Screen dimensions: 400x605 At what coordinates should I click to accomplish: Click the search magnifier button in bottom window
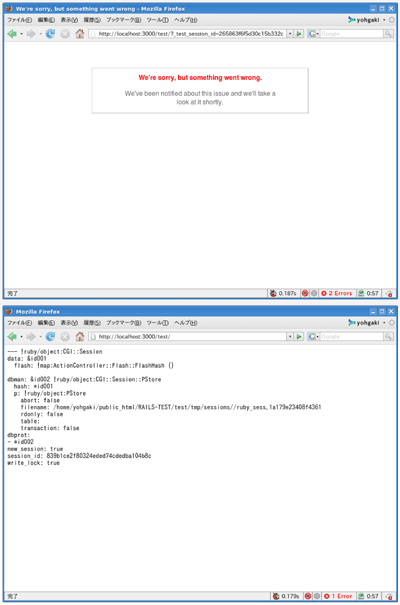click(388, 337)
